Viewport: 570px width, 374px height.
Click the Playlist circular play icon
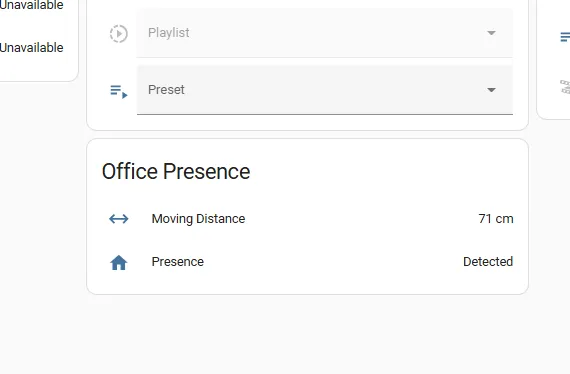pyautogui.click(x=119, y=34)
